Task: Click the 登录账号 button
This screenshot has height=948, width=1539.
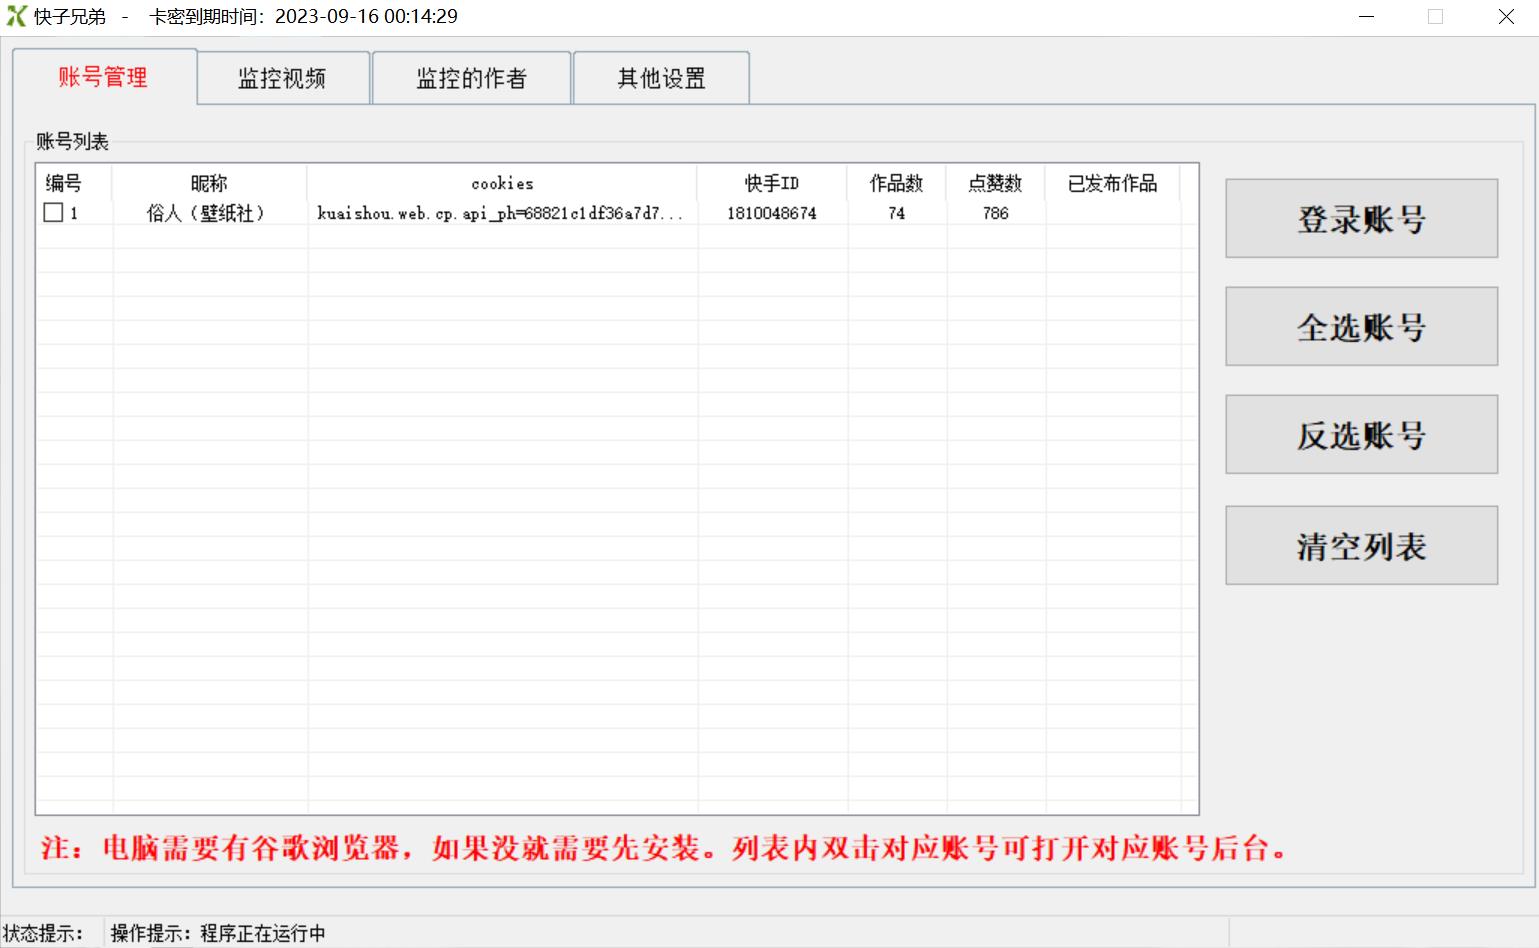Action: 1360,218
